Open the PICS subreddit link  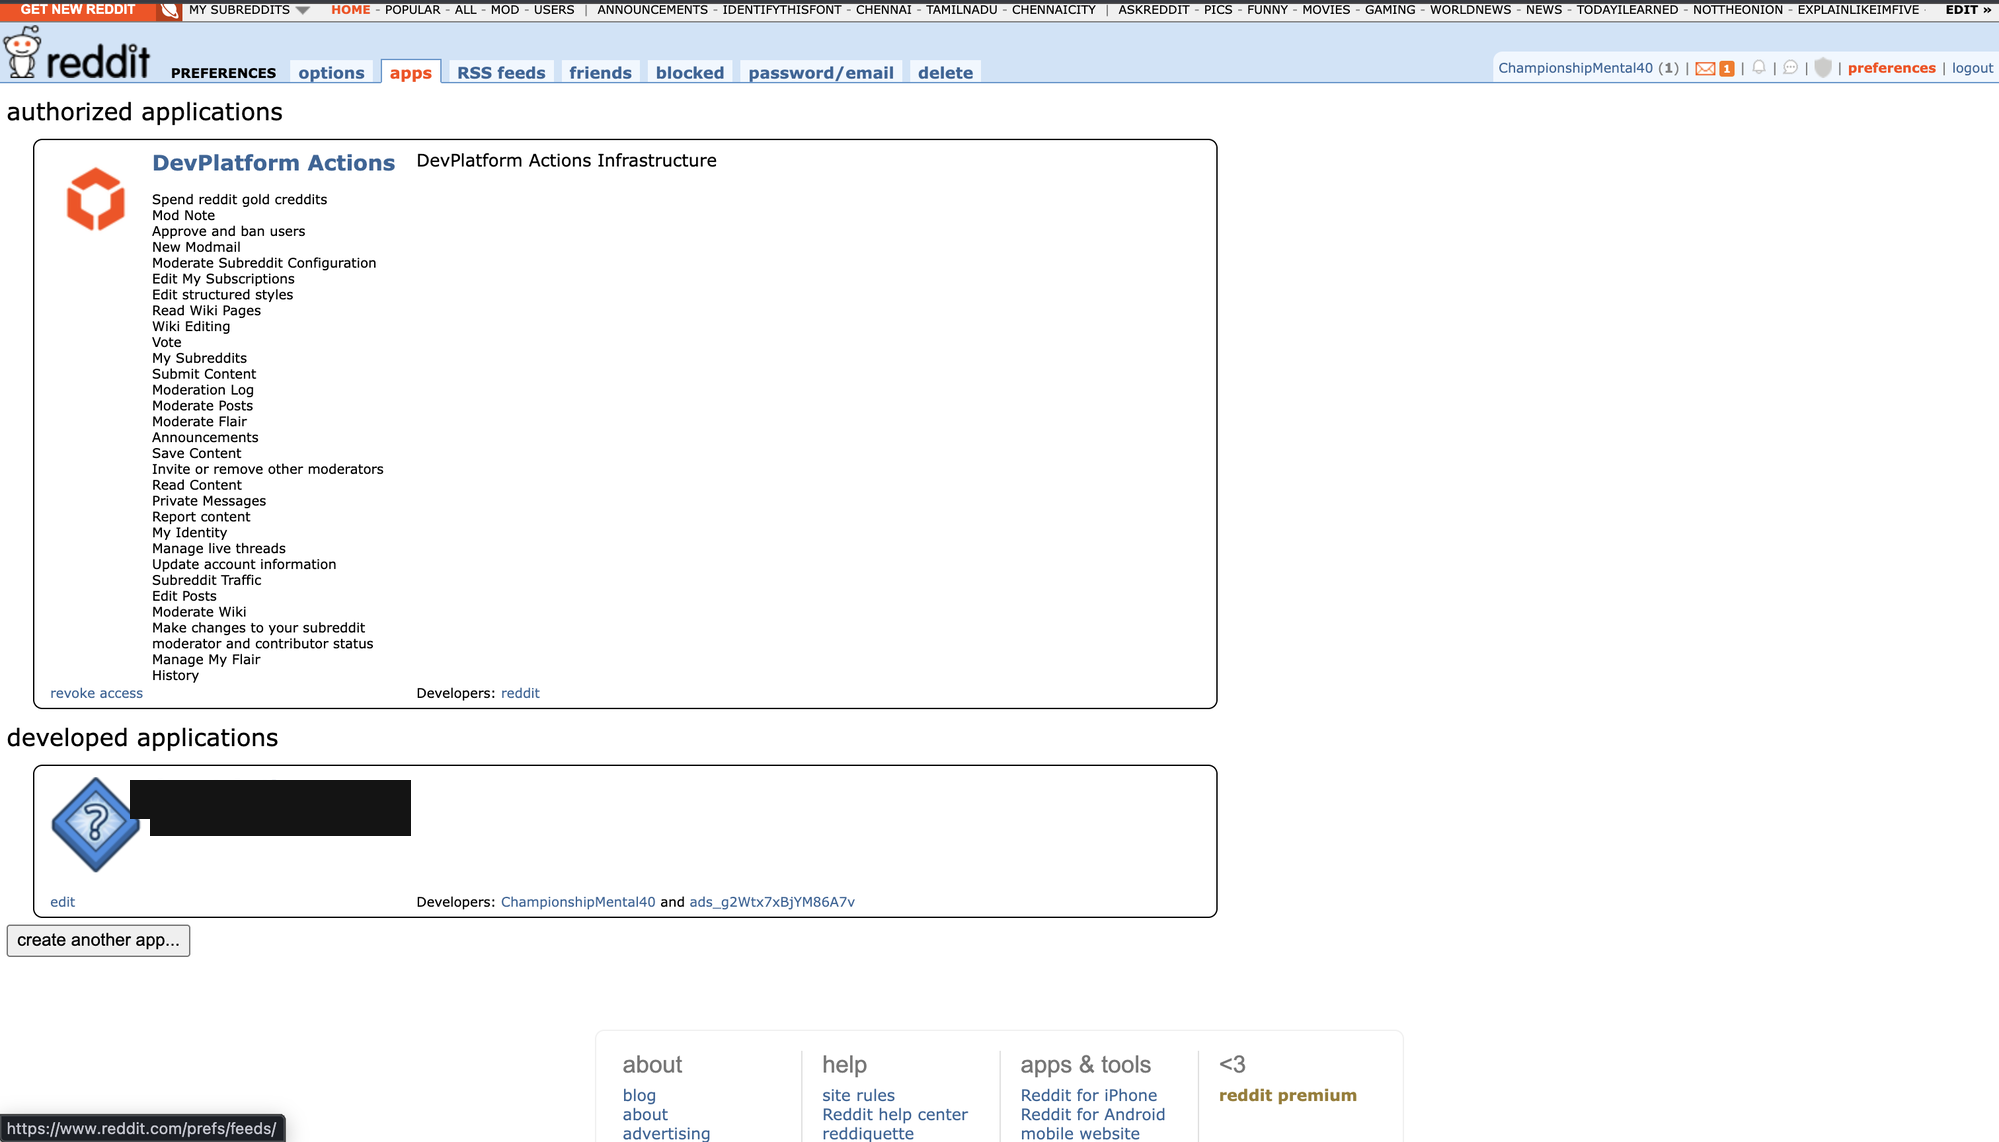[1218, 10]
